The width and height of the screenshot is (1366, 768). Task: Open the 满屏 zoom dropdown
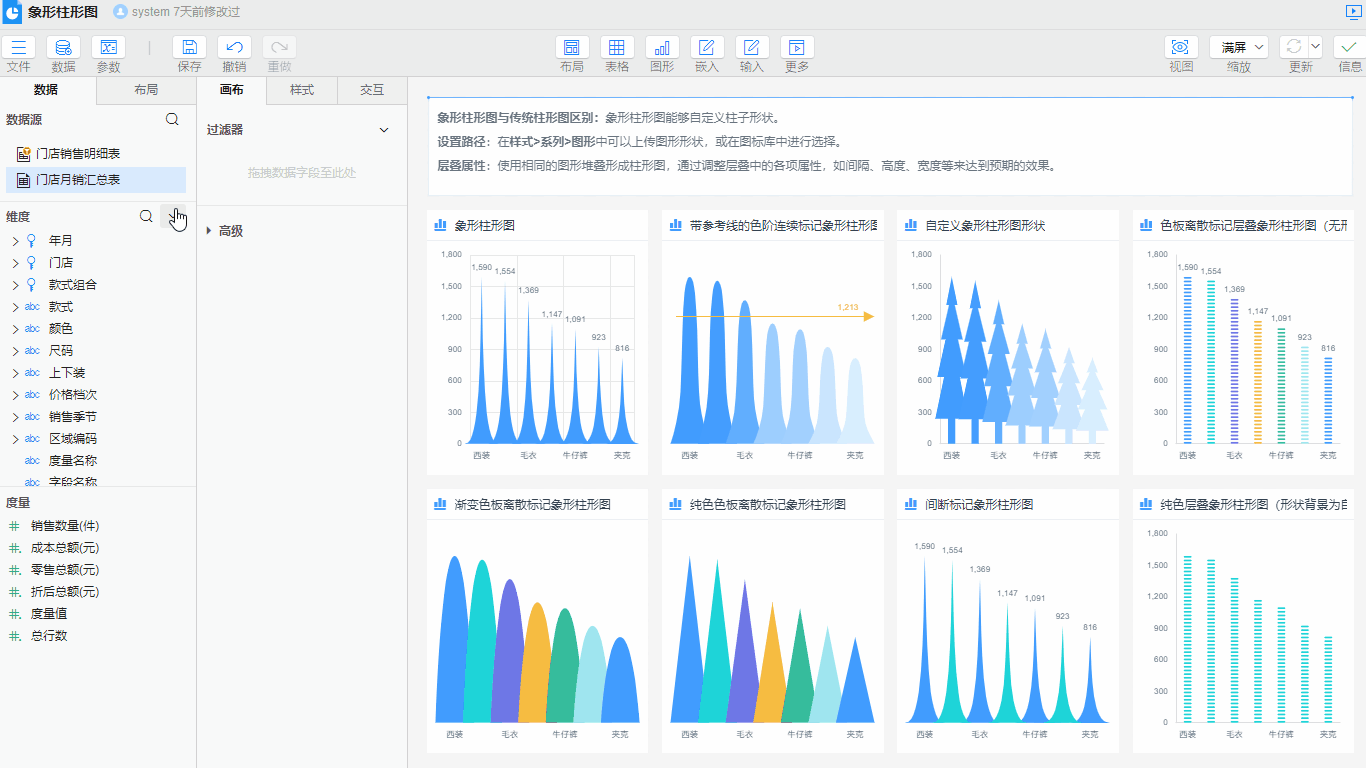tap(1239, 47)
